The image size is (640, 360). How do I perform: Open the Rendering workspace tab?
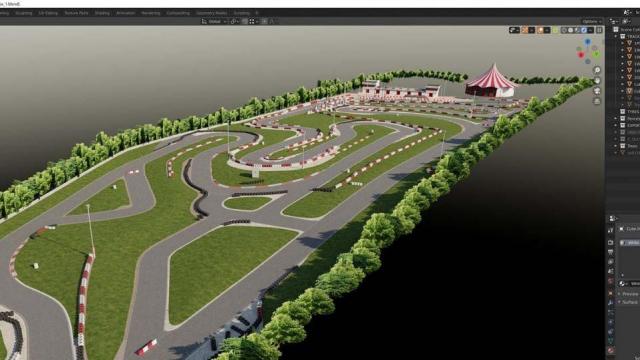151,13
